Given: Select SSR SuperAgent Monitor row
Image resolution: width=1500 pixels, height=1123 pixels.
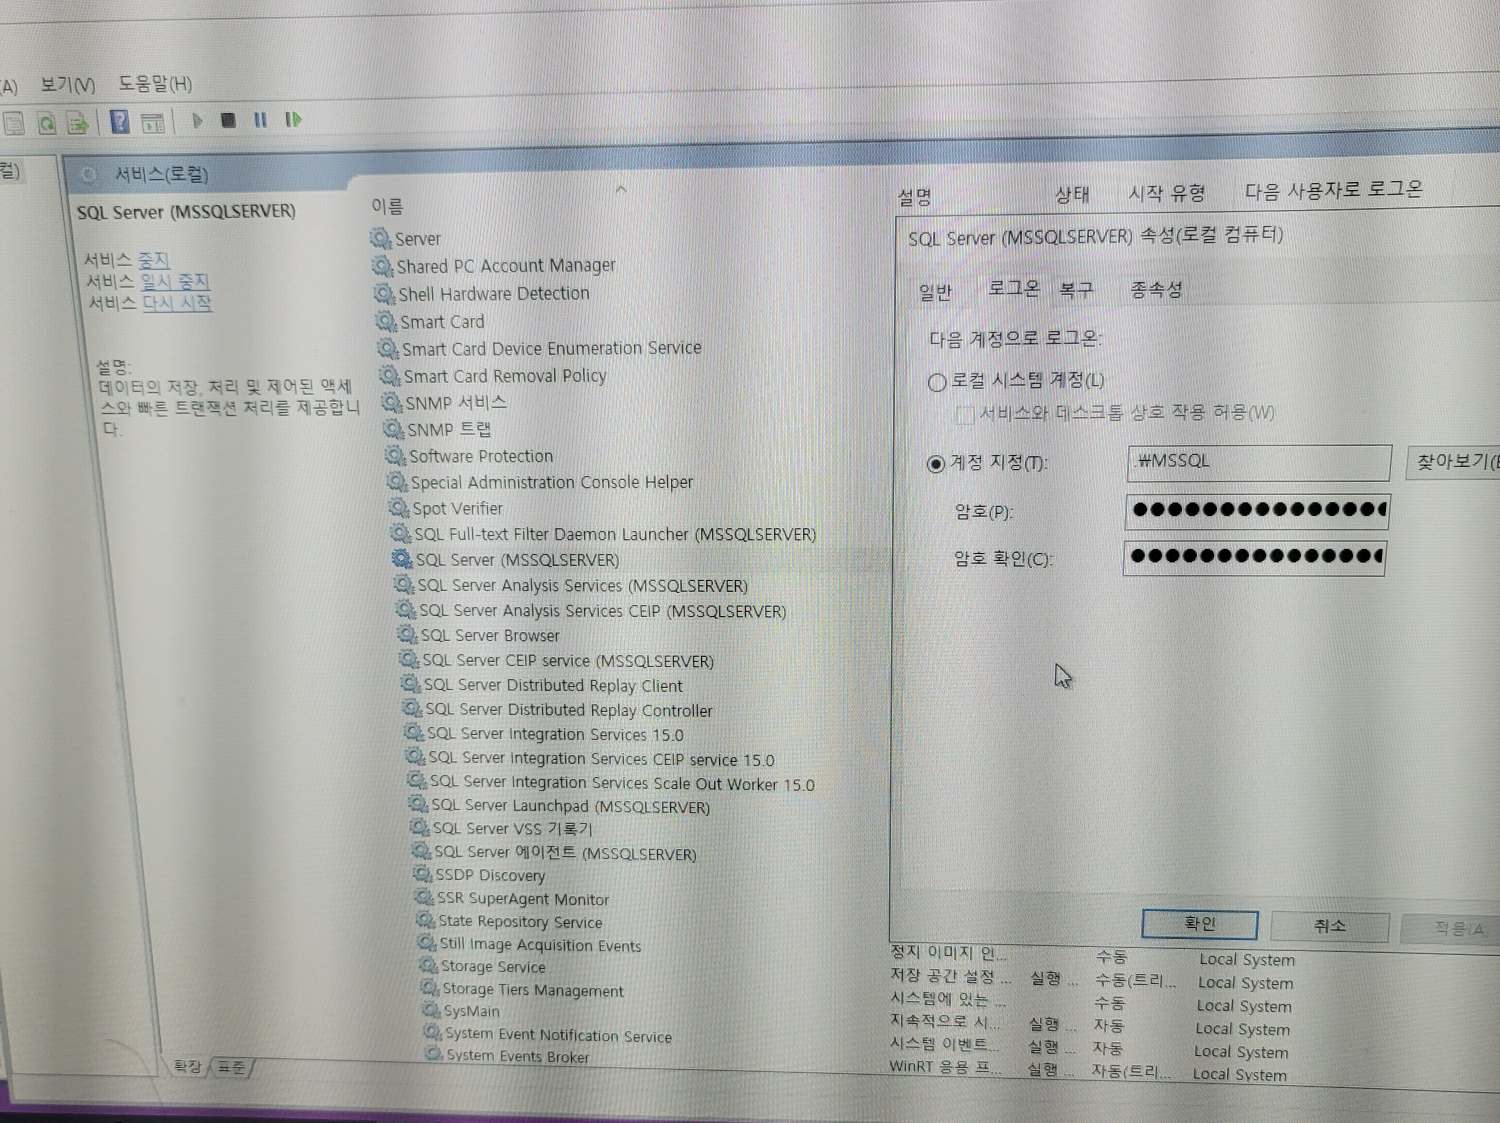Looking at the screenshot, I should pos(523,898).
